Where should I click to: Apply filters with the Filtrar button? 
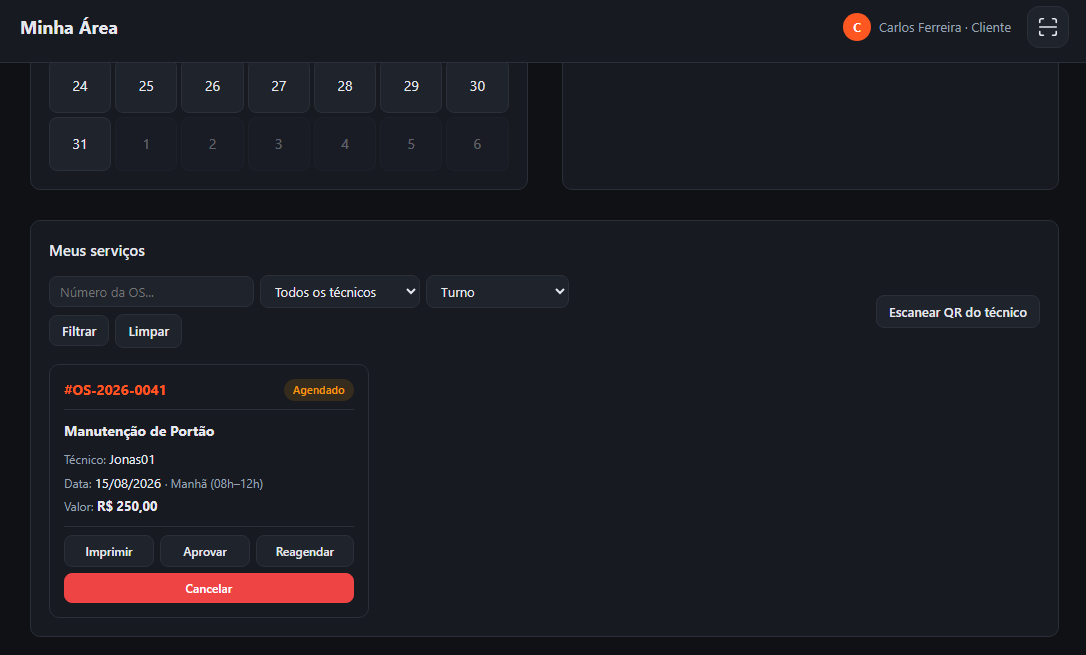[x=79, y=331]
